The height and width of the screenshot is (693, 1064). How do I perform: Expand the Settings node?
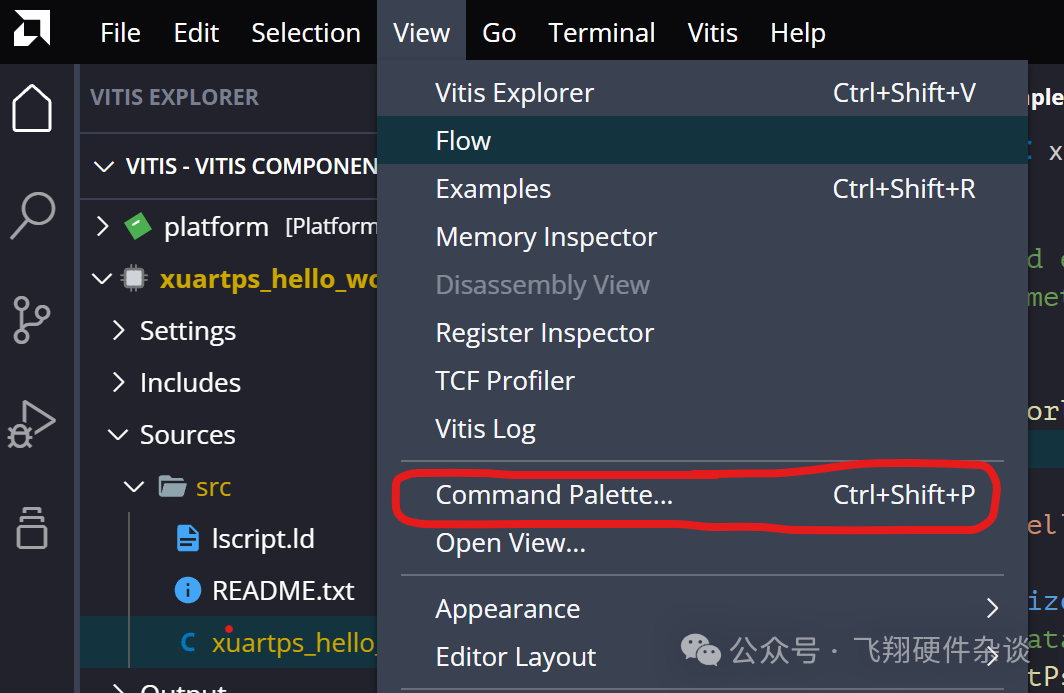pyautogui.click(x=119, y=331)
